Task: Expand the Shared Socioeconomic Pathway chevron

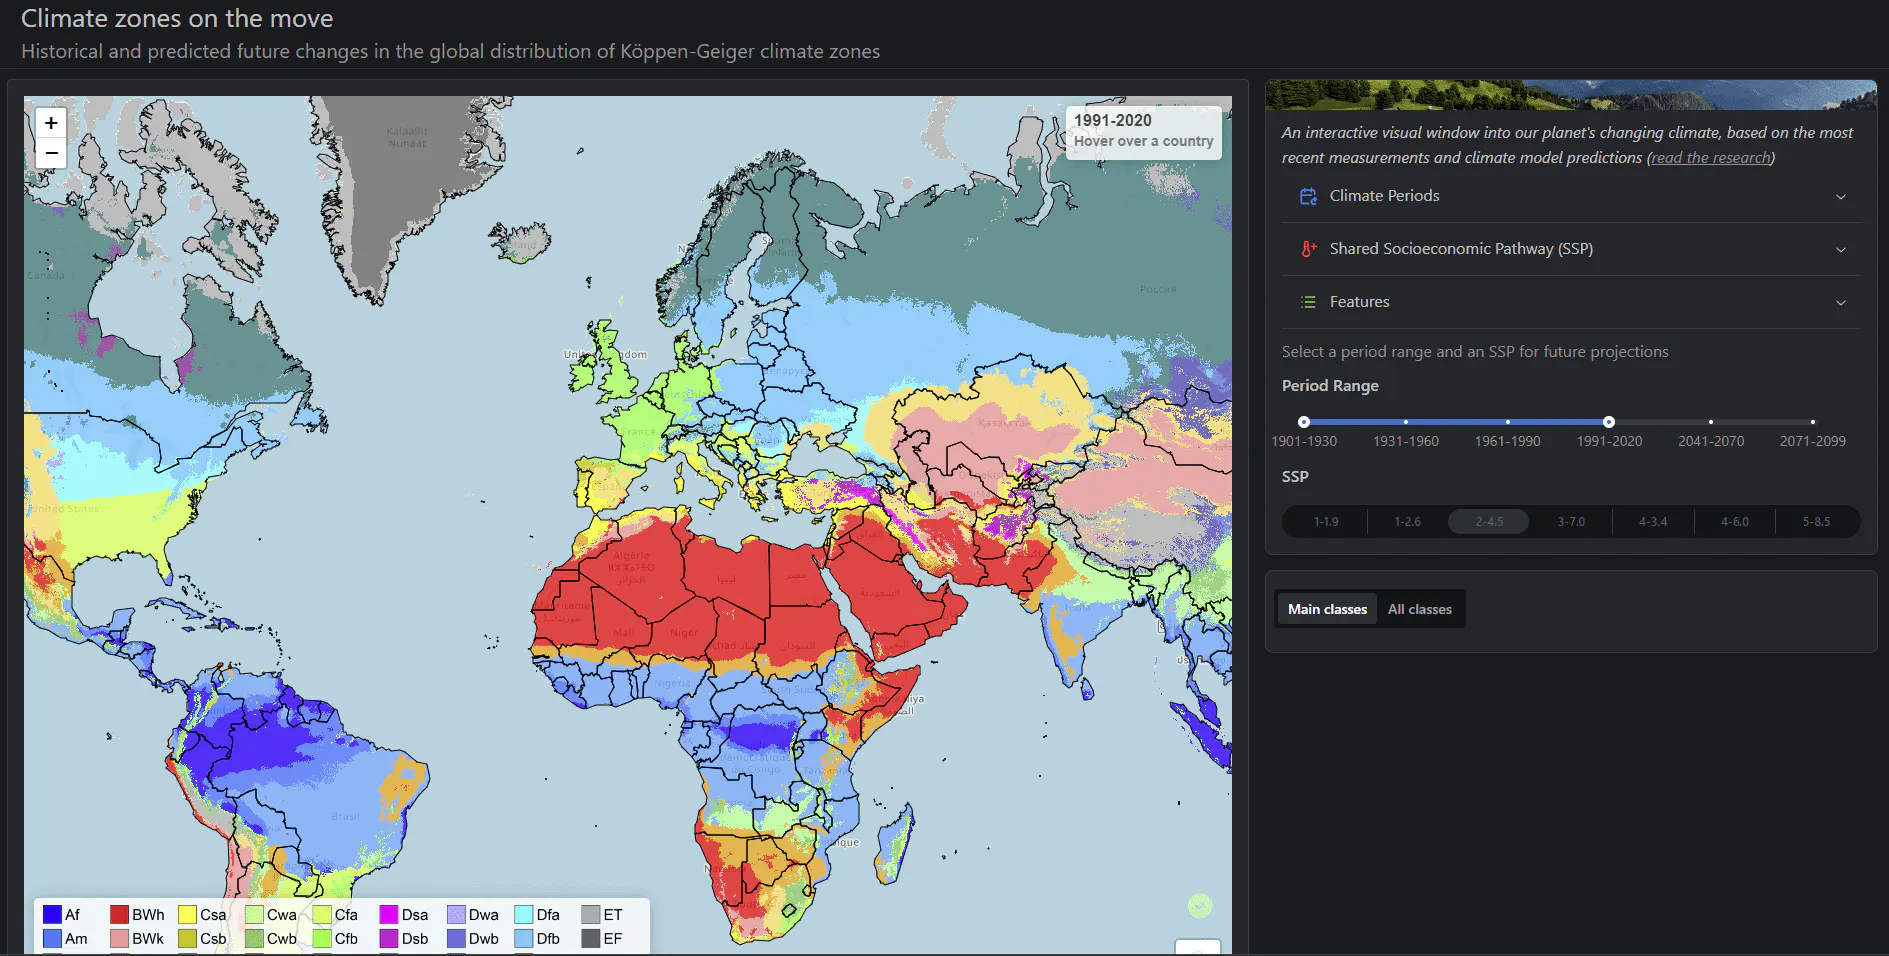Action: [x=1841, y=249]
